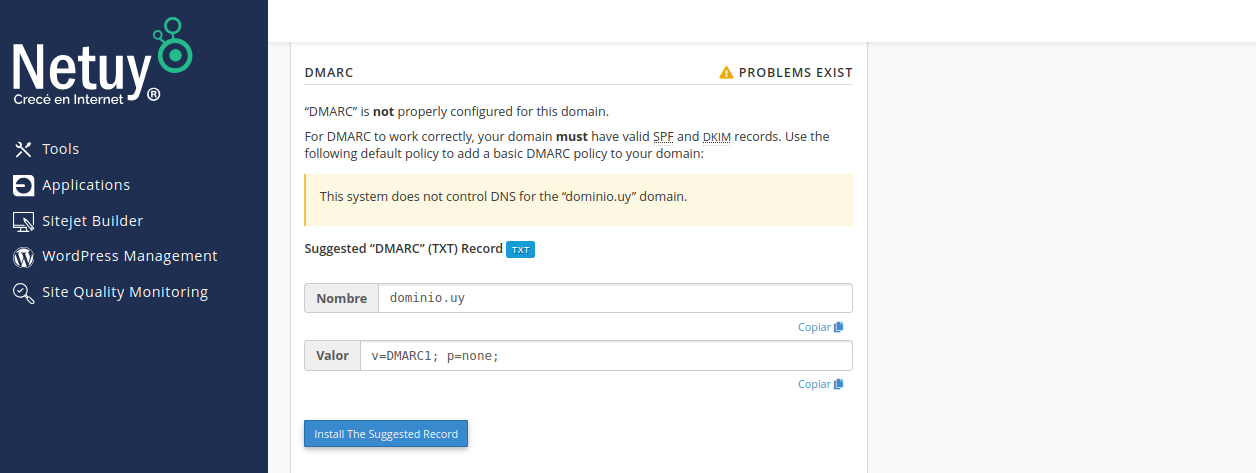Click the Site Quality Monitoring magnifier icon
The width and height of the screenshot is (1256, 473).
pos(23,293)
